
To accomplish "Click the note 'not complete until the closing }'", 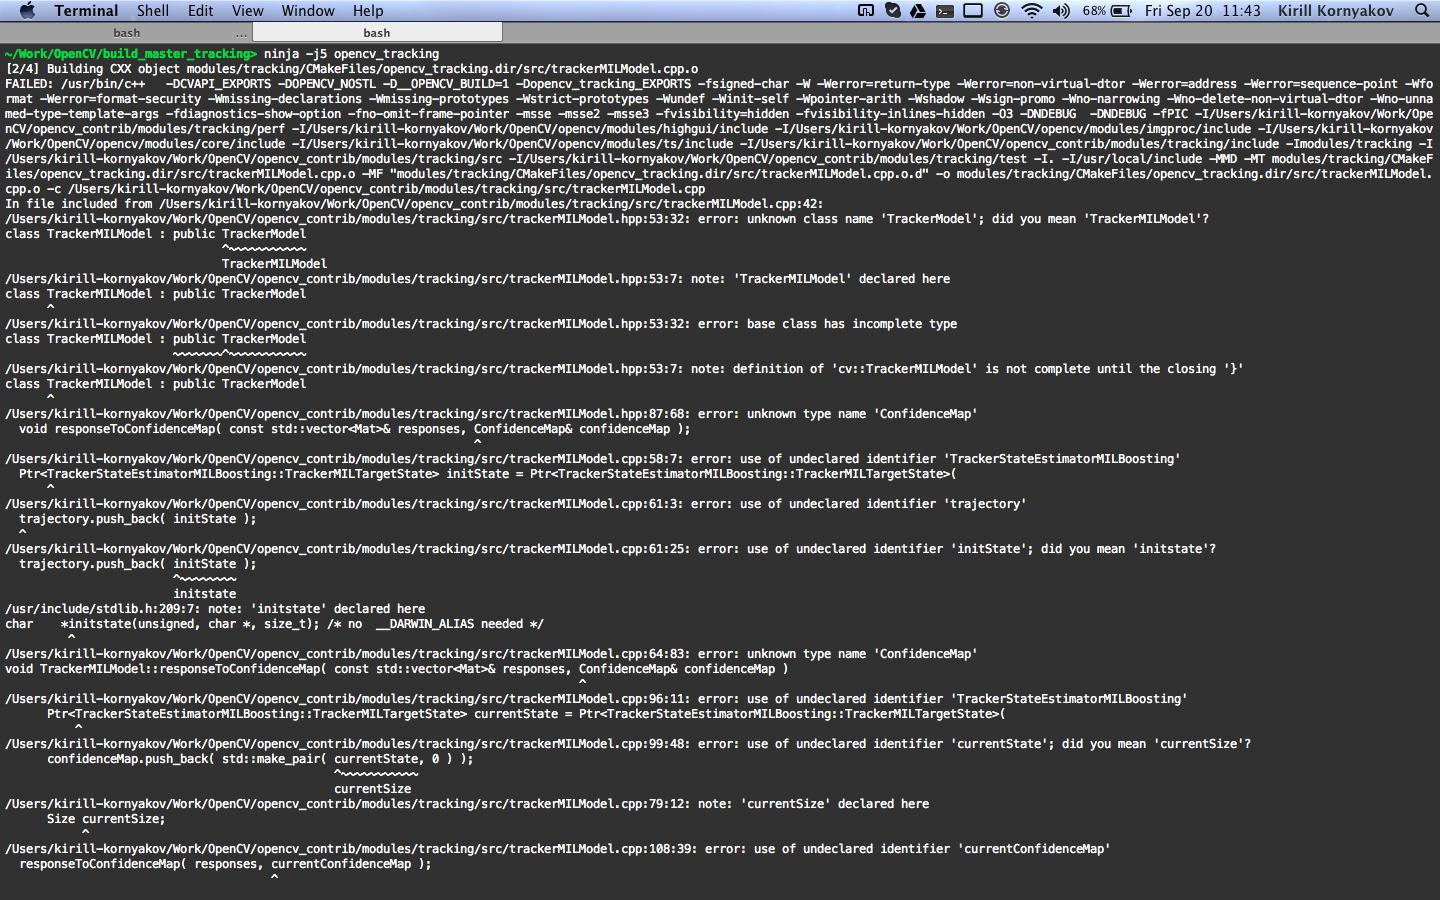I will click(624, 369).
